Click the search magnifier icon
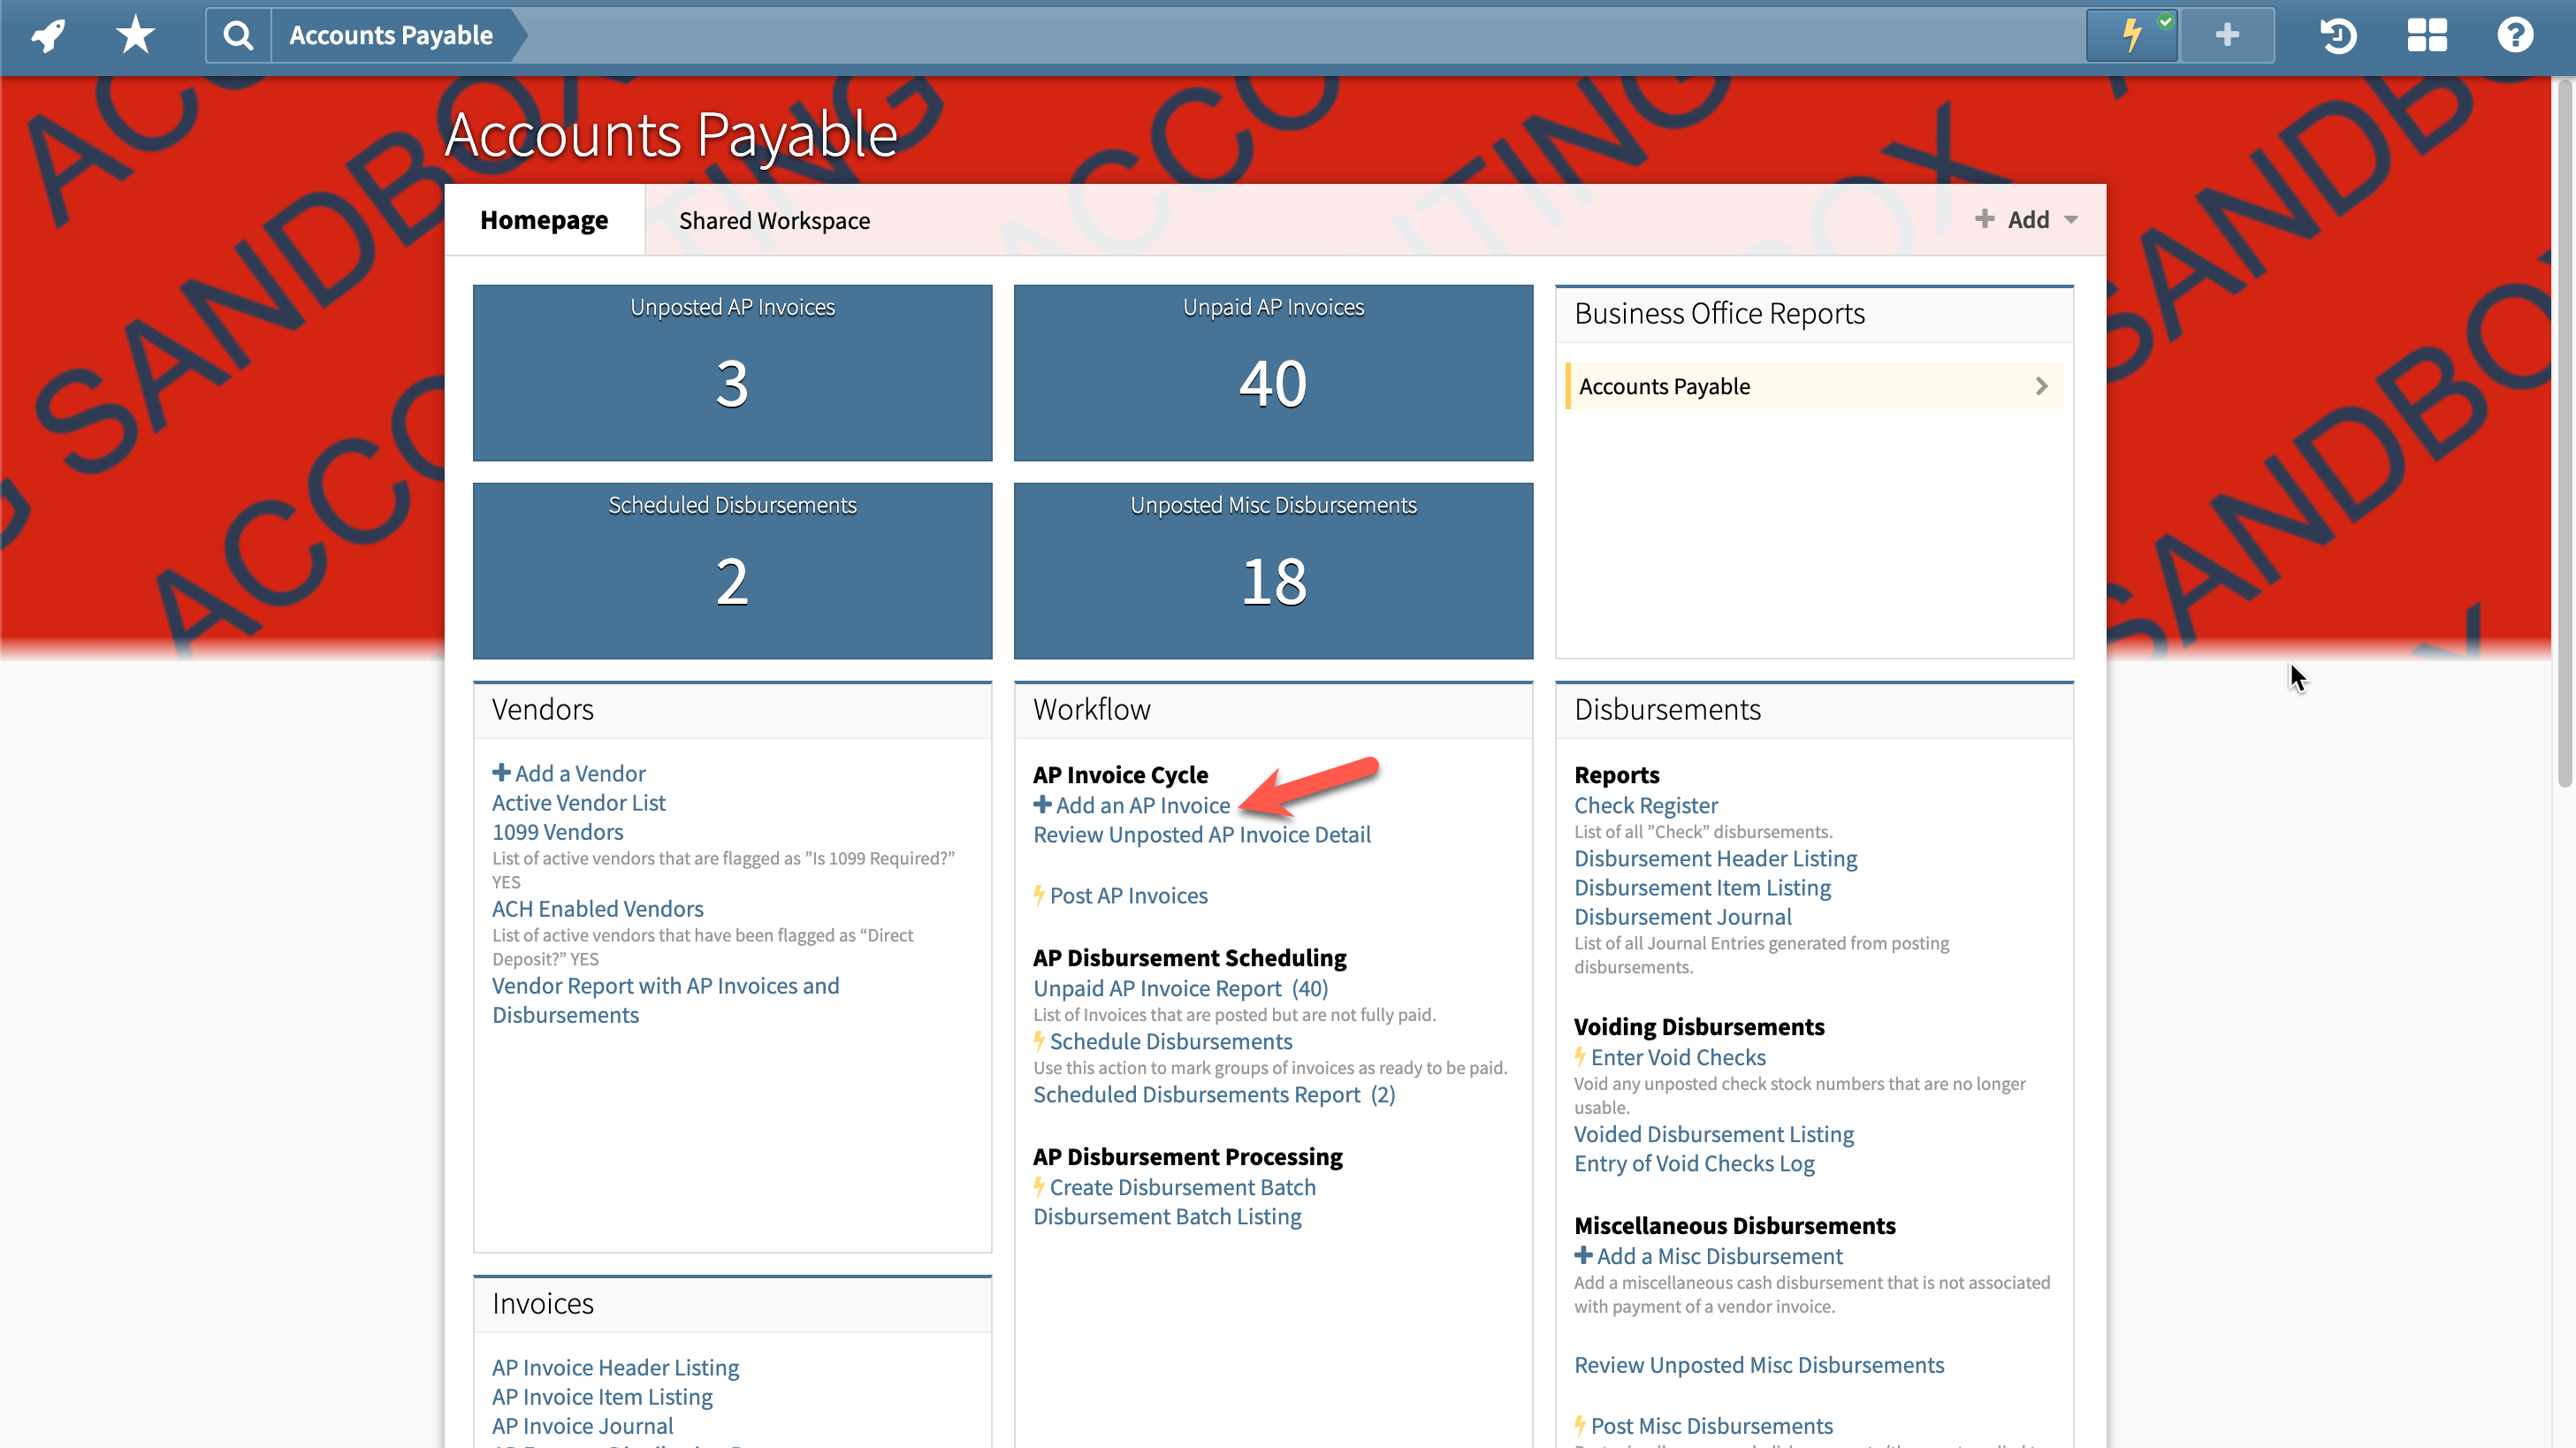The image size is (2576, 1448). tap(238, 36)
